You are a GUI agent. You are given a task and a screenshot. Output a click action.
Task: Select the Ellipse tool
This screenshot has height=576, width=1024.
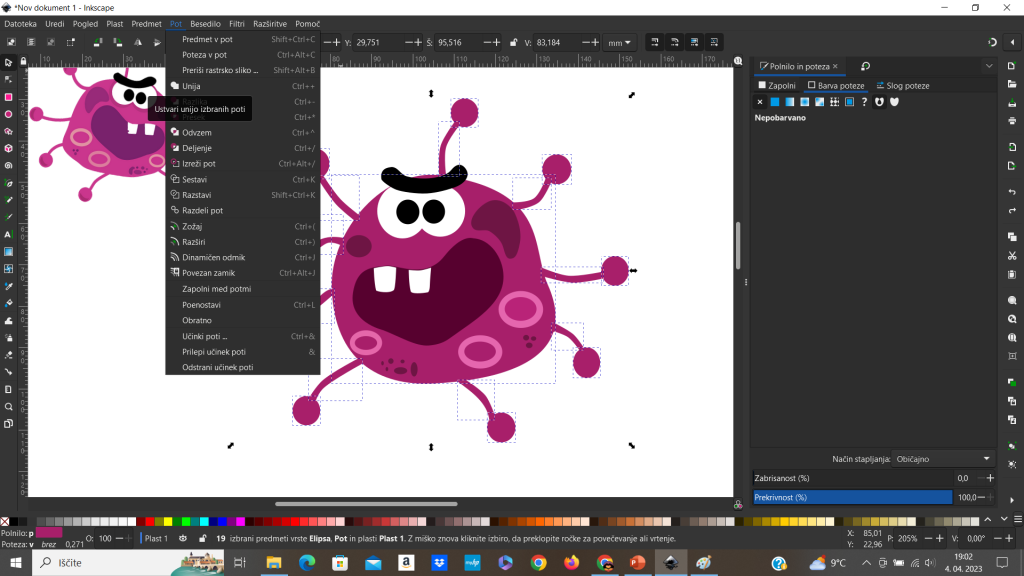[x=8, y=114]
